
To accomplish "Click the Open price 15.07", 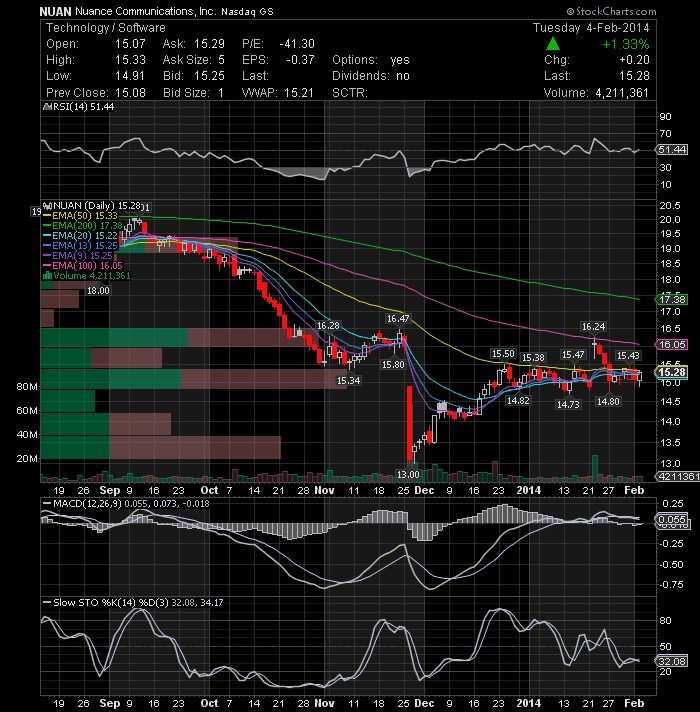I will [130, 44].
